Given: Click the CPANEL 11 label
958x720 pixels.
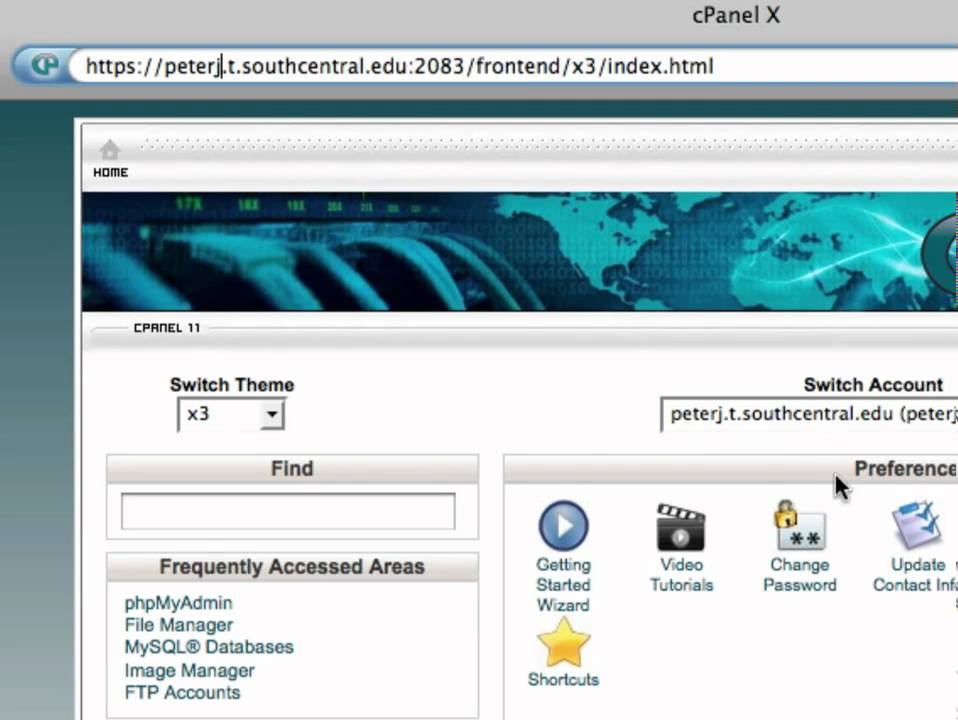Looking at the screenshot, I should pyautogui.click(x=167, y=328).
